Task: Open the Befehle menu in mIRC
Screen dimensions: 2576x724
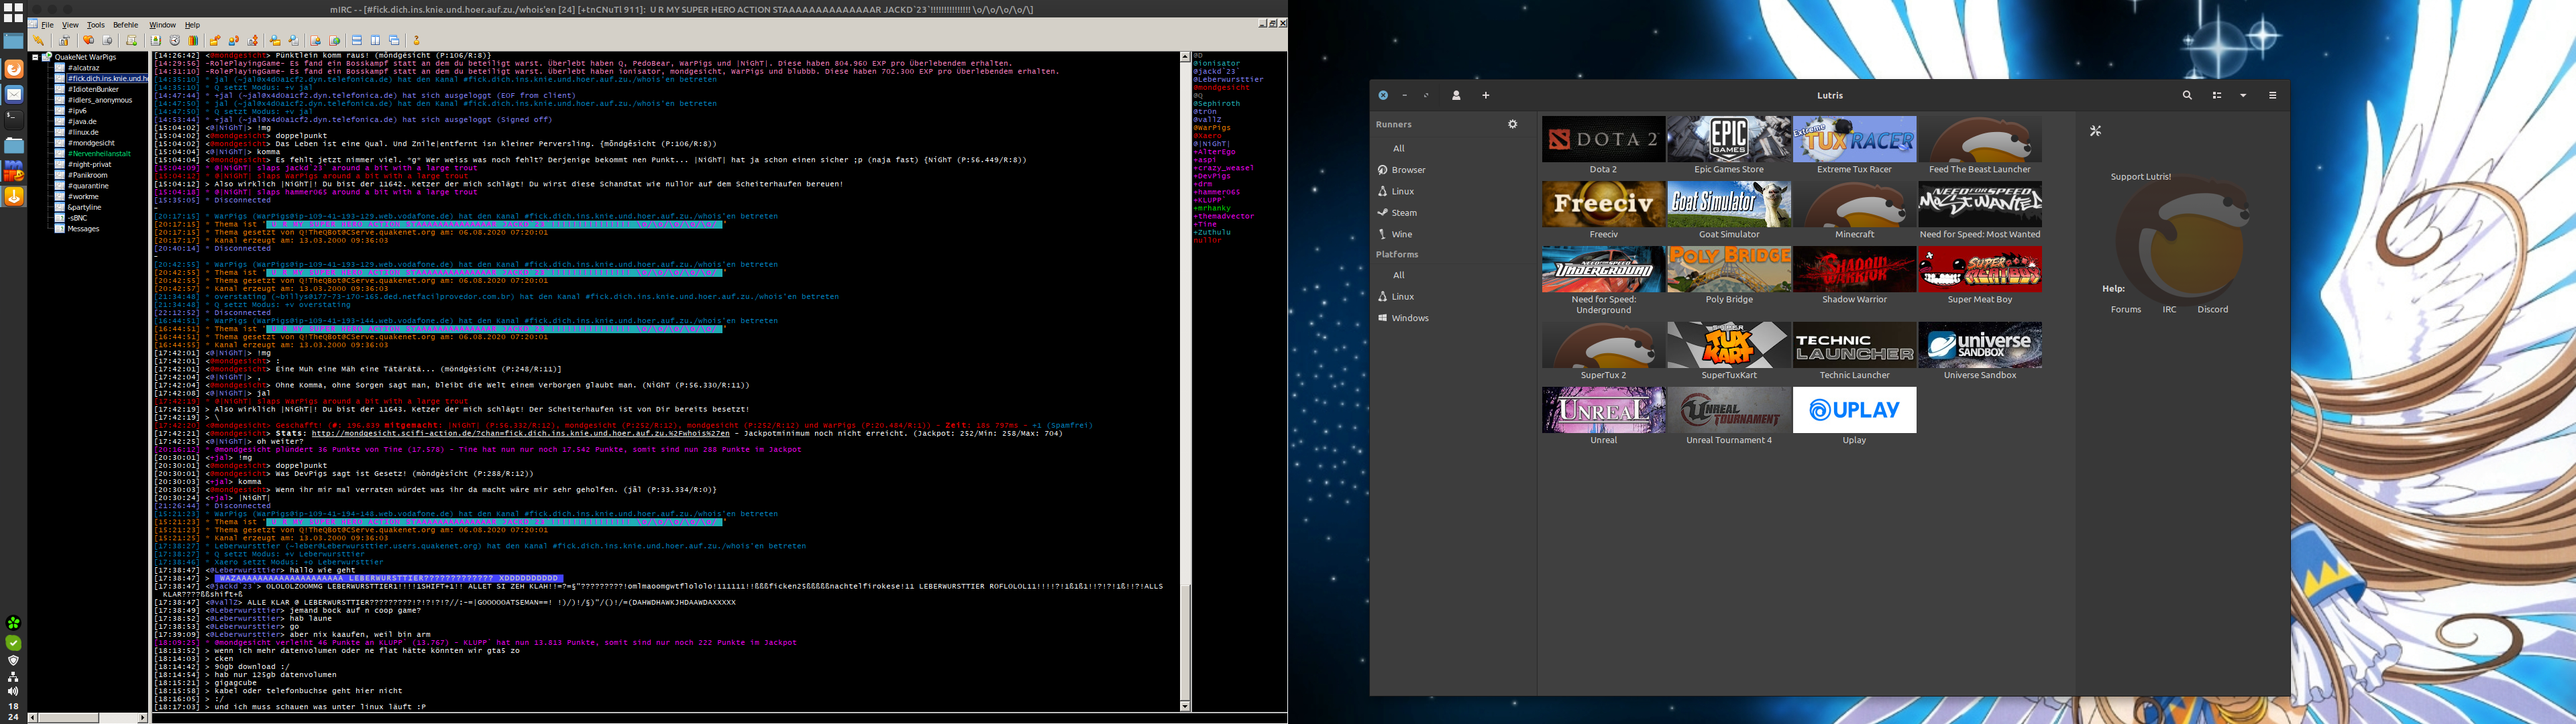Action: pos(126,25)
